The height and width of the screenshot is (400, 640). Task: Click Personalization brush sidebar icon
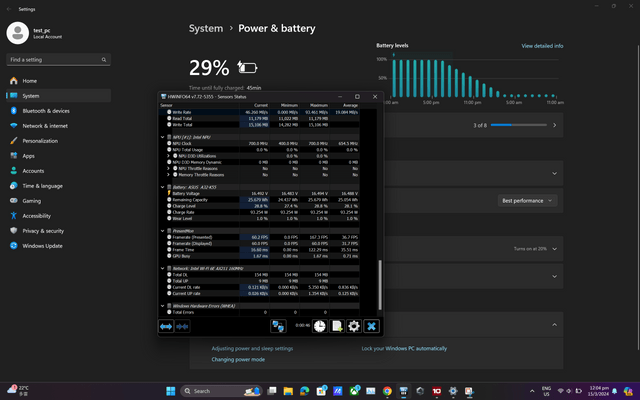(x=13, y=141)
